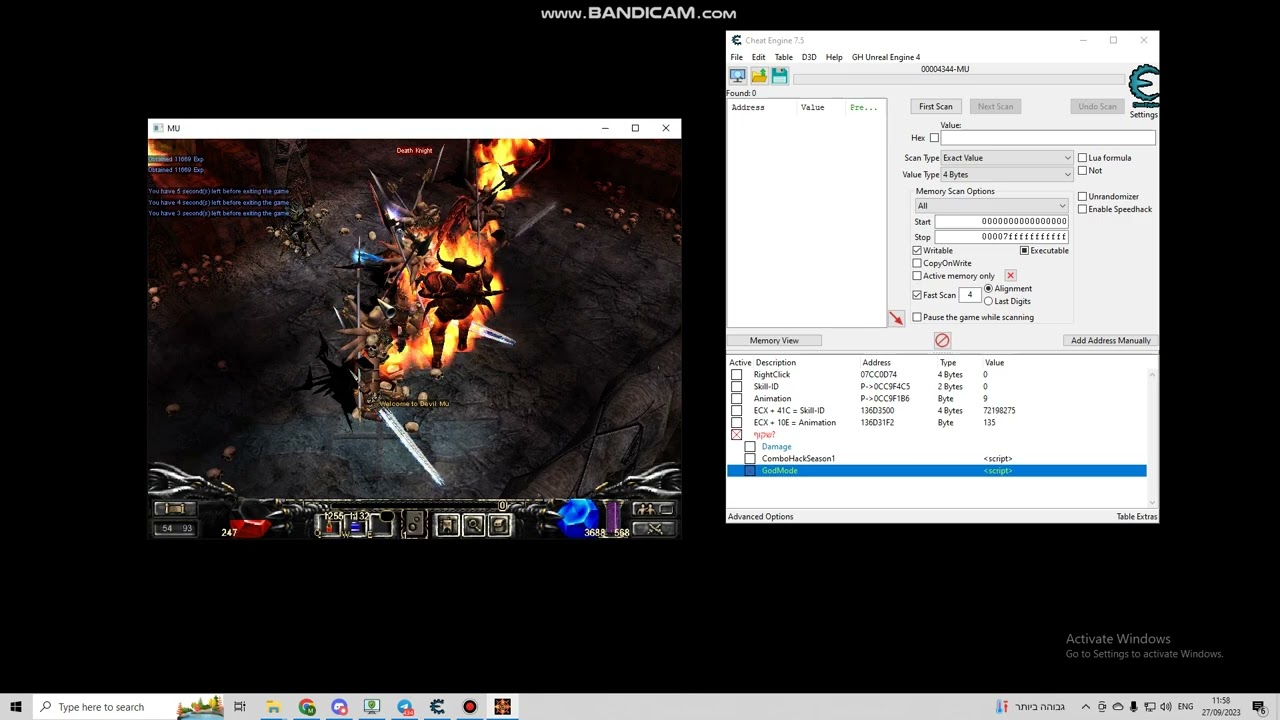Select the Alignment radio button
1280x720 pixels.
[x=988, y=289]
